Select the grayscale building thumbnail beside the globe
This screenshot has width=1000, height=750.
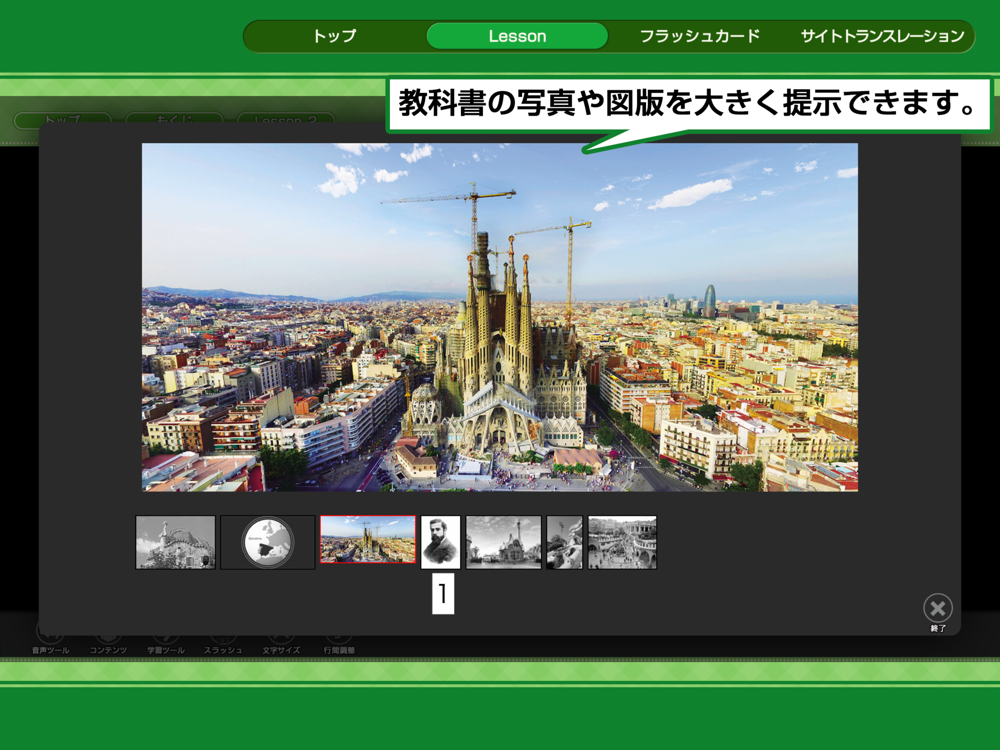[x=175, y=542]
